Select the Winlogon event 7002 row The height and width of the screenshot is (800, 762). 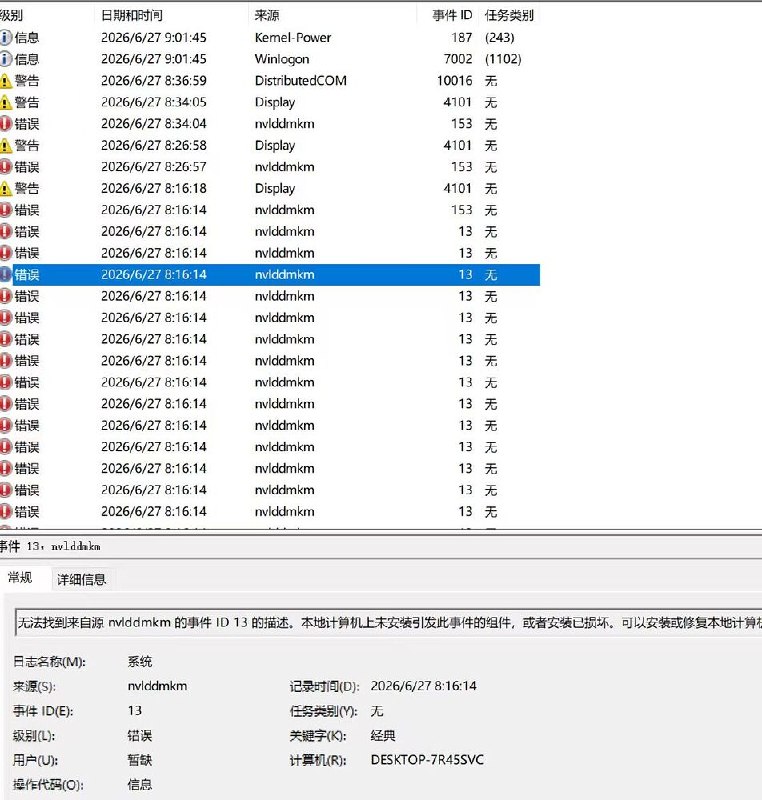point(270,59)
